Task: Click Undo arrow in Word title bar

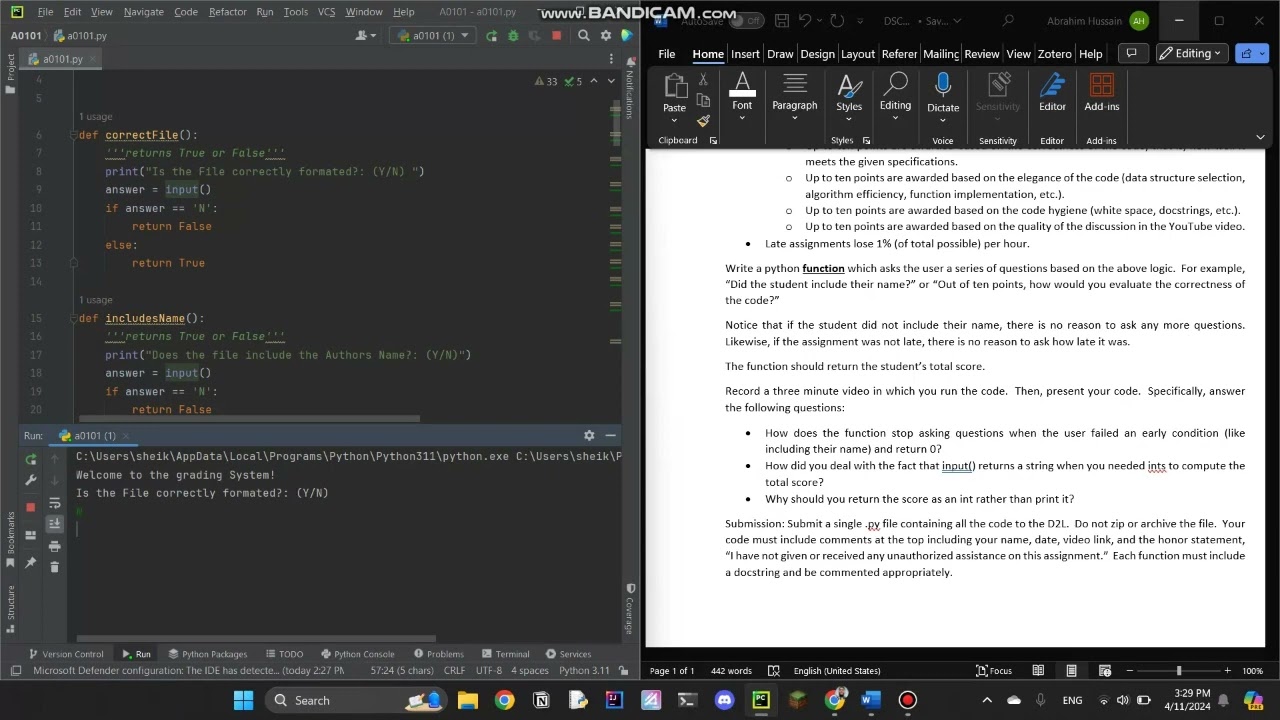Action: tap(806, 21)
